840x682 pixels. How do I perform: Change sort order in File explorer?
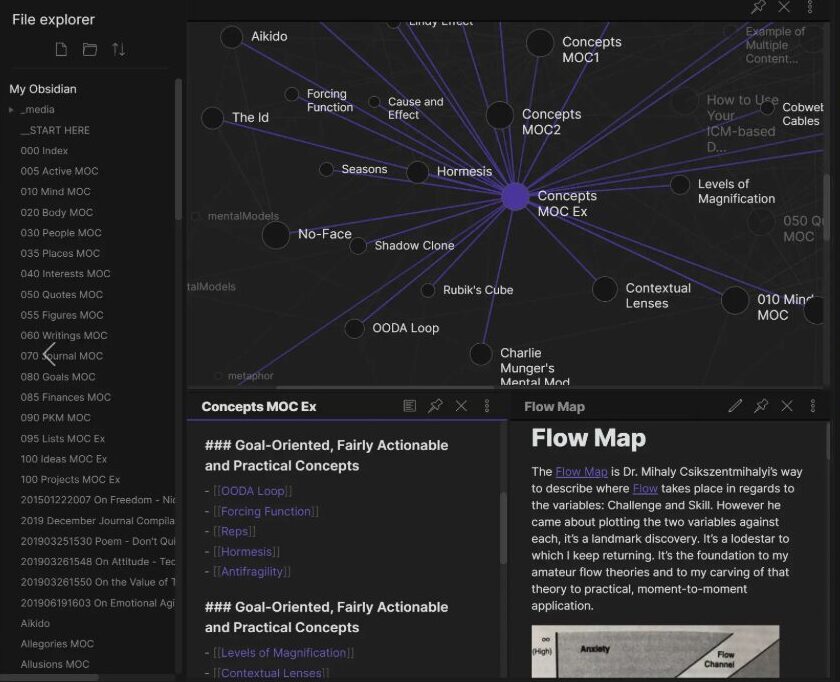(x=118, y=50)
